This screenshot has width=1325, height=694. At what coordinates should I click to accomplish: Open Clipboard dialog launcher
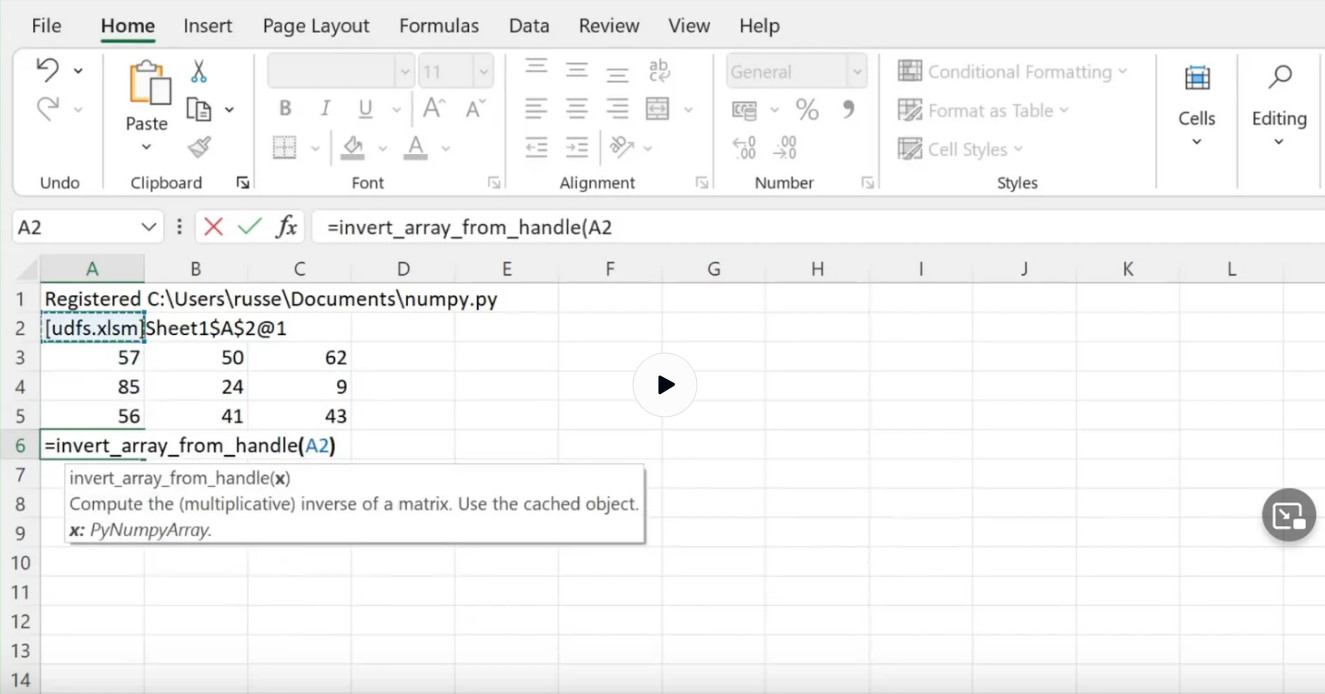[242, 183]
